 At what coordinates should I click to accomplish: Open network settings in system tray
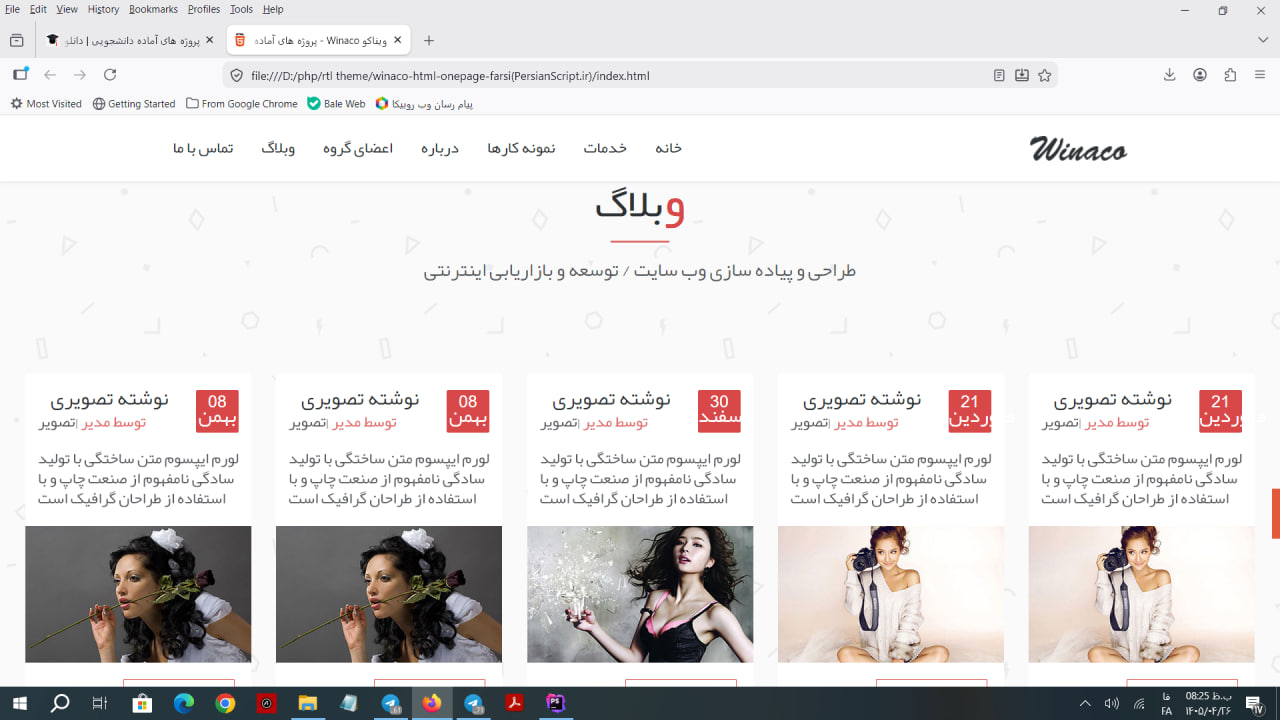(1138, 704)
